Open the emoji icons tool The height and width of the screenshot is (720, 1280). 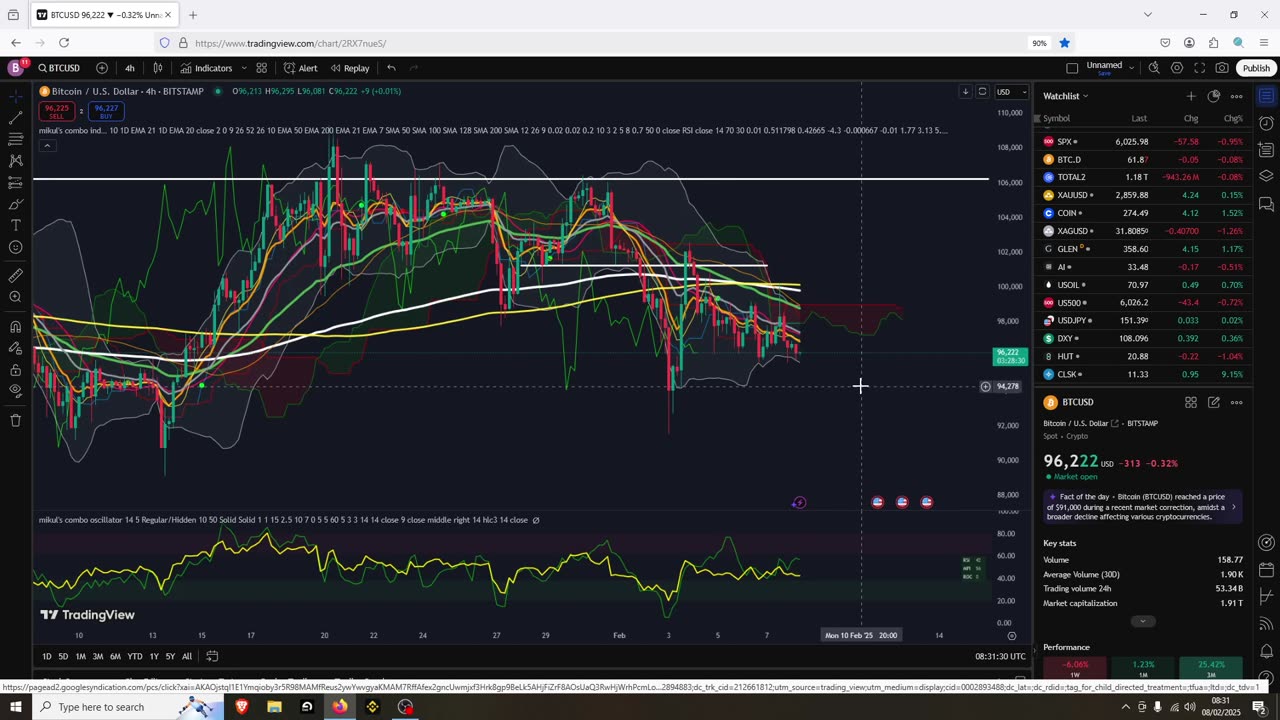[15, 247]
